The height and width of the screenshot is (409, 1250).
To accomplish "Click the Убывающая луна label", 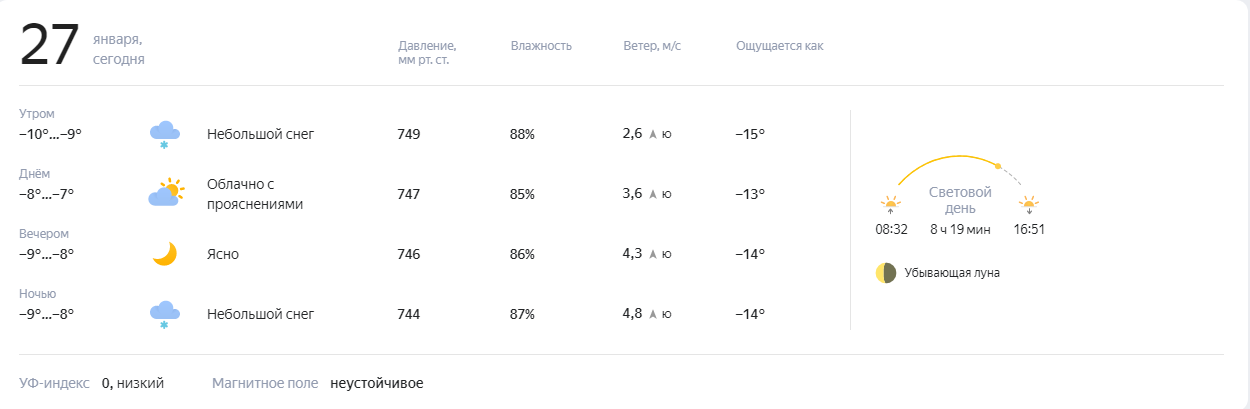I will [951, 273].
